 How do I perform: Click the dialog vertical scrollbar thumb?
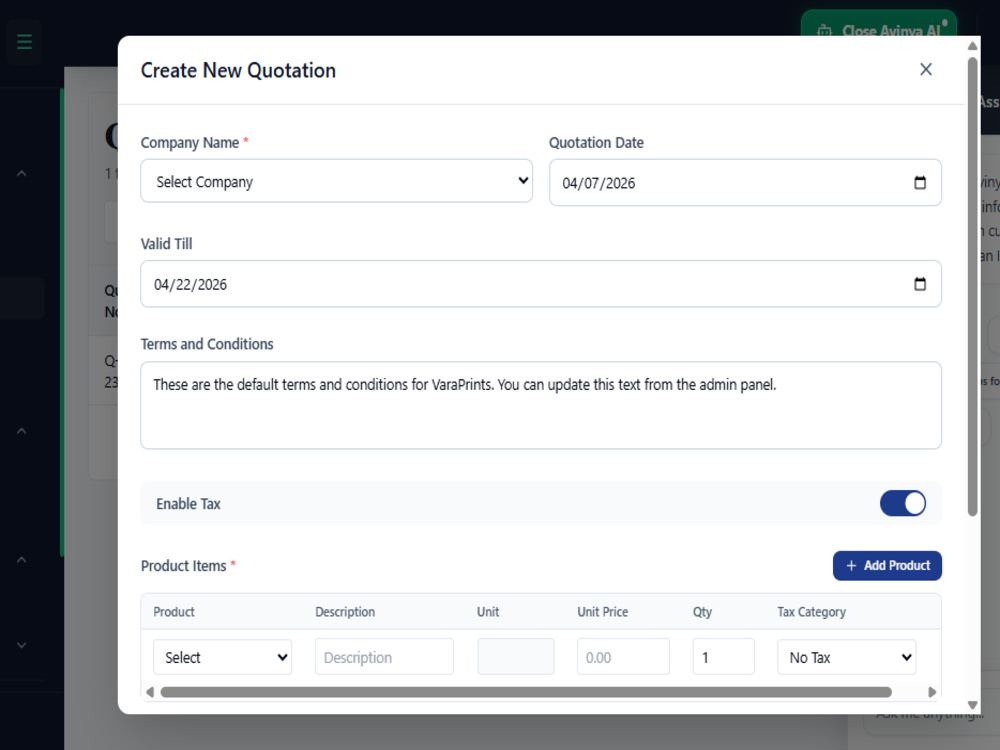(x=973, y=286)
